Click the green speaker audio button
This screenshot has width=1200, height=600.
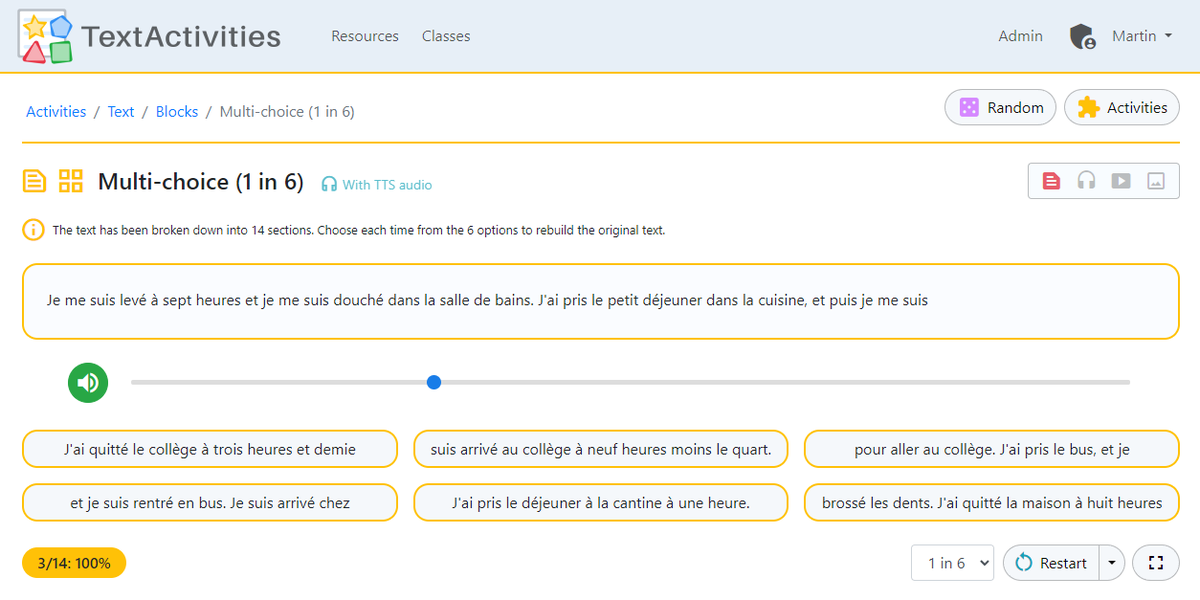click(x=88, y=382)
